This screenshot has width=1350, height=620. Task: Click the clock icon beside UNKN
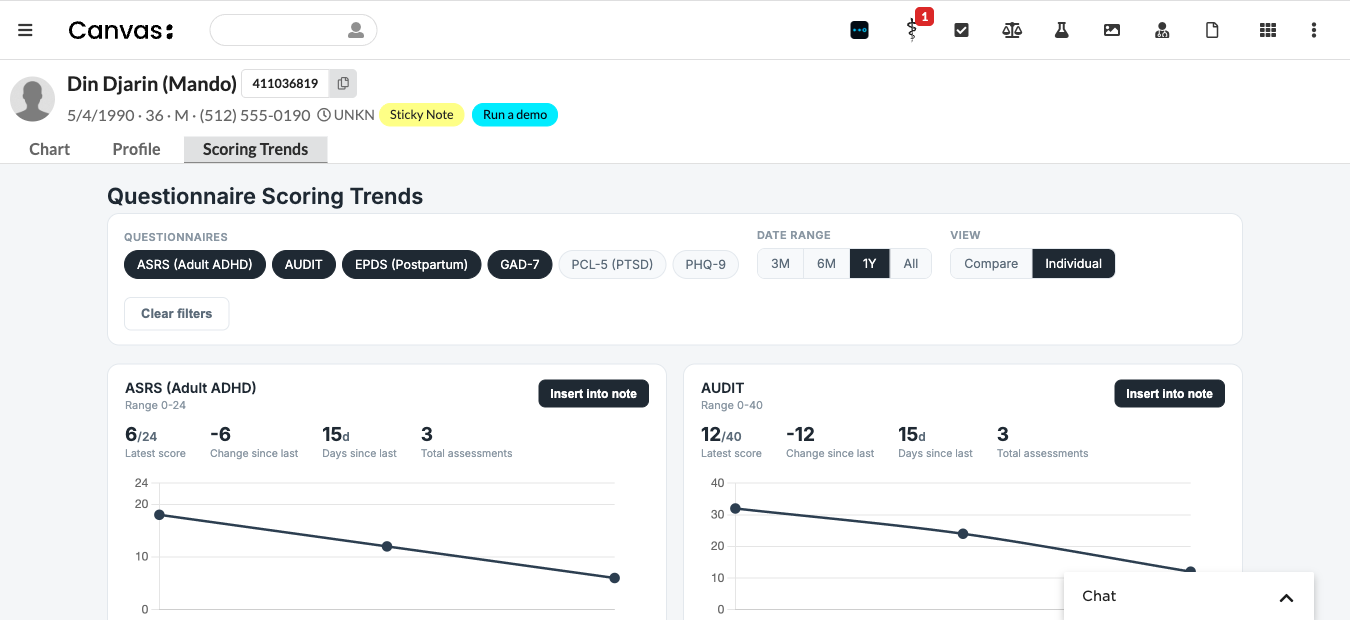coord(324,115)
